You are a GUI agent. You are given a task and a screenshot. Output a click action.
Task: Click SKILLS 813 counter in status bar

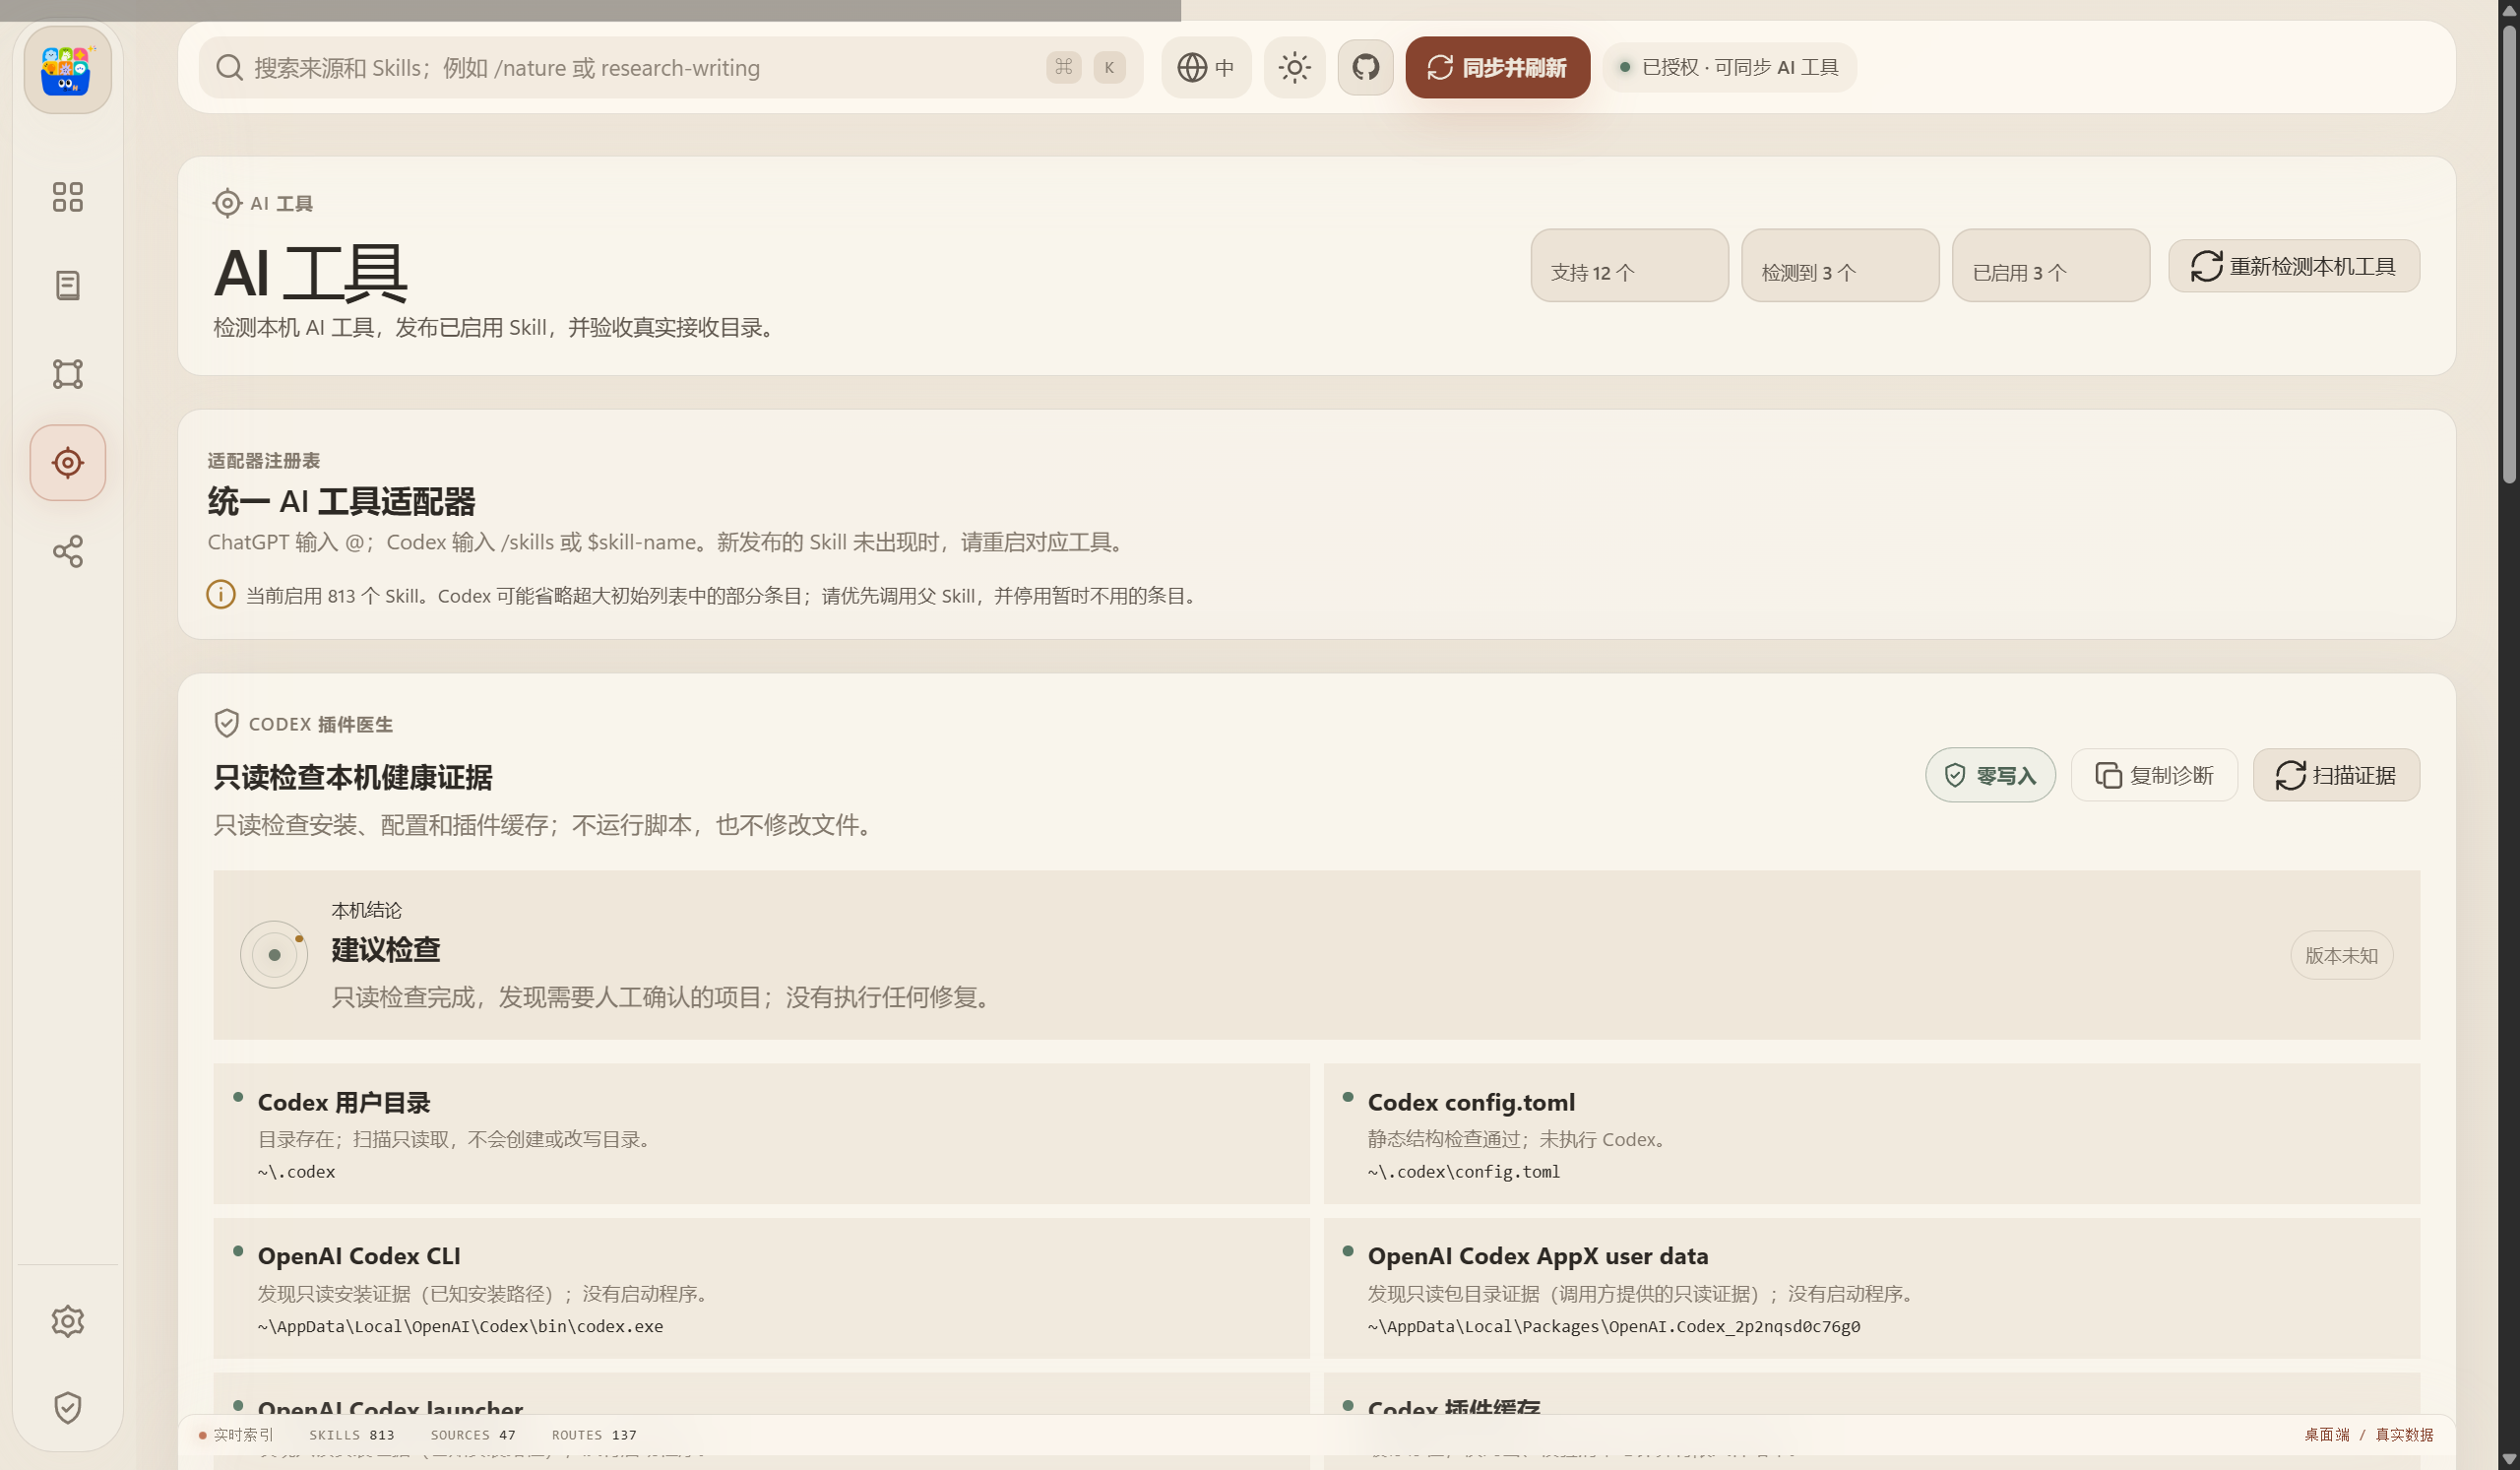click(x=352, y=1435)
